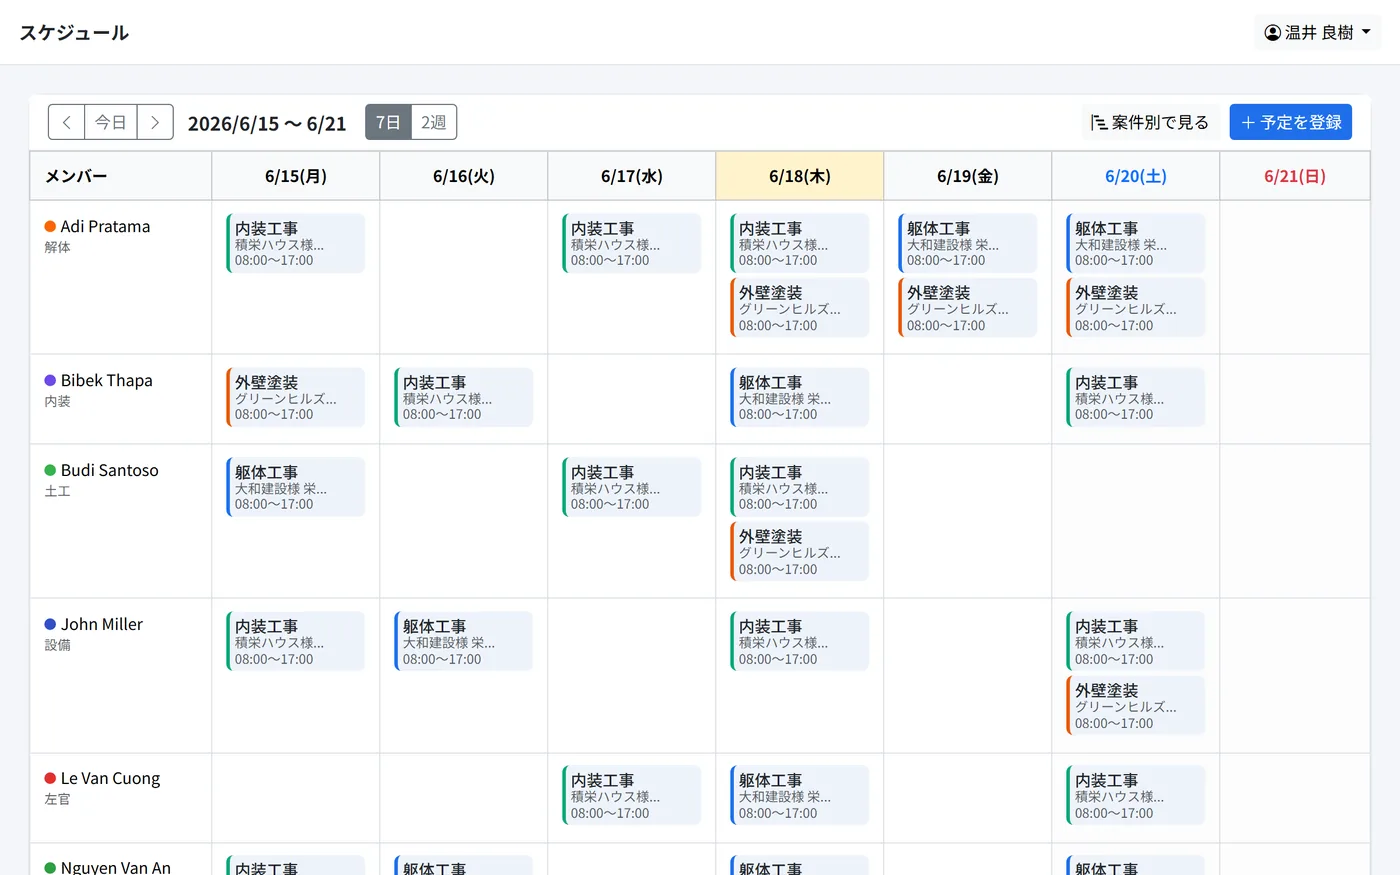
Task: Open Budi Santoso's 6/18 外壁塗装 event
Action: pyautogui.click(x=800, y=552)
